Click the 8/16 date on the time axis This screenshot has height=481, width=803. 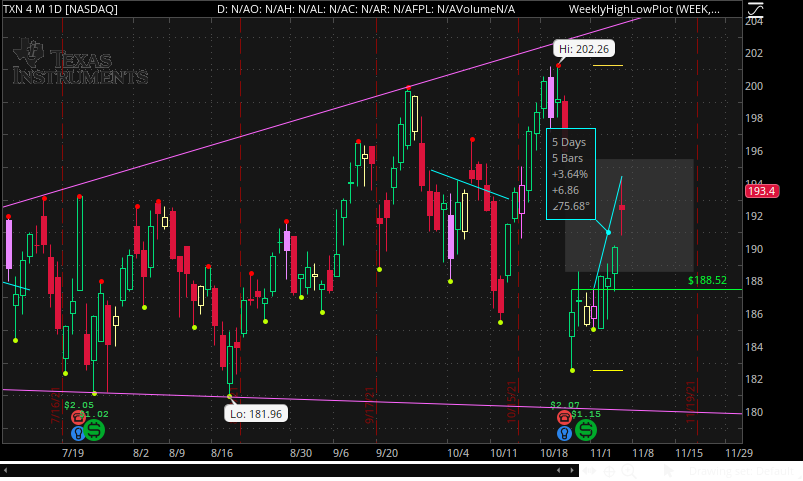tap(222, 453)
